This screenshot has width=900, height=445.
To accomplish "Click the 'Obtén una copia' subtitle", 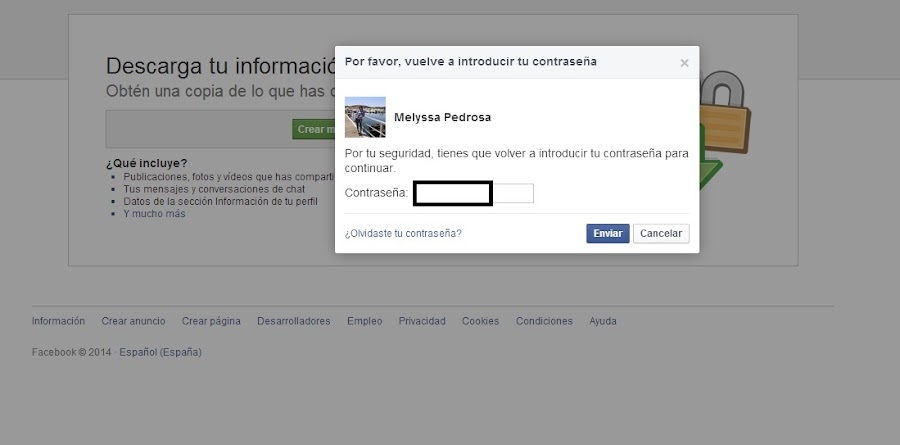I will [220, 91].
